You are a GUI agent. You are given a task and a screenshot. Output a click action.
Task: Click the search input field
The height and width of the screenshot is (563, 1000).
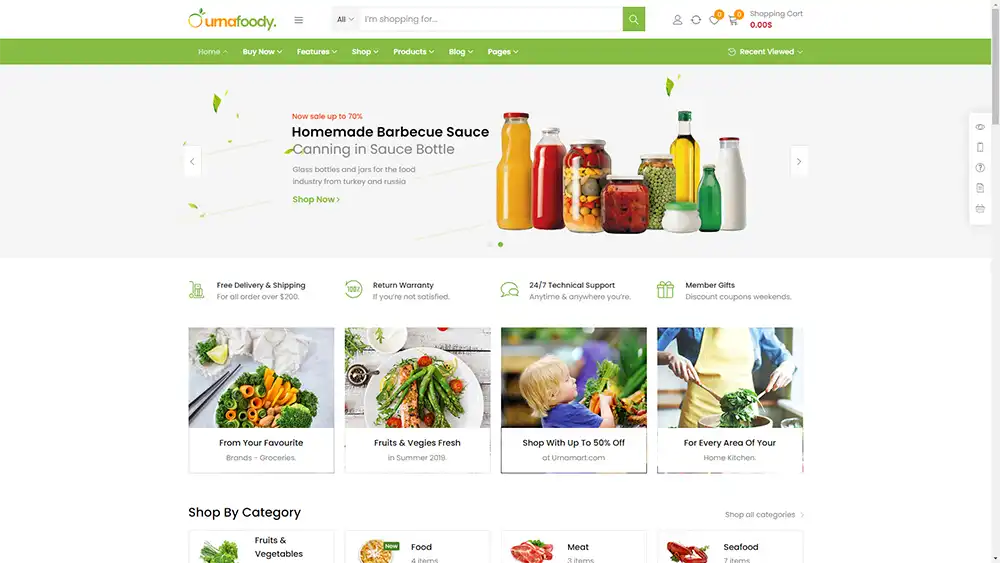point(490,19)
